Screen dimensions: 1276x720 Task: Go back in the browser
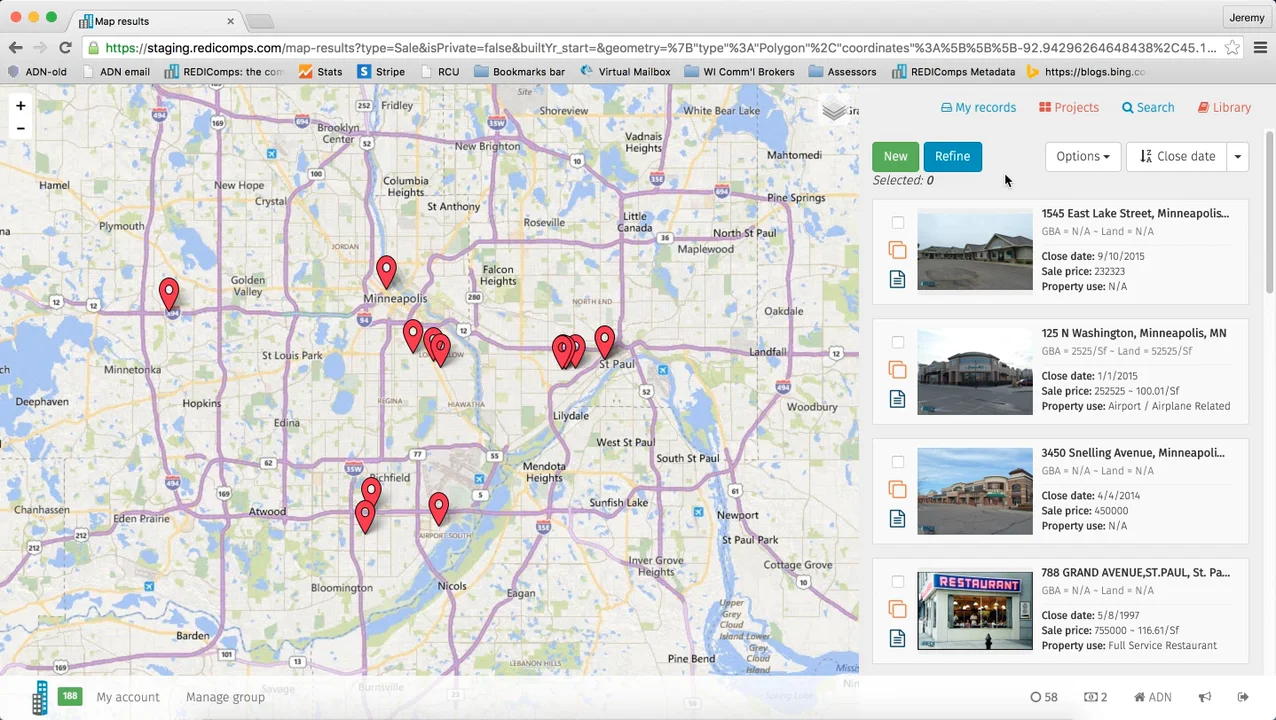tap(15, 47)
